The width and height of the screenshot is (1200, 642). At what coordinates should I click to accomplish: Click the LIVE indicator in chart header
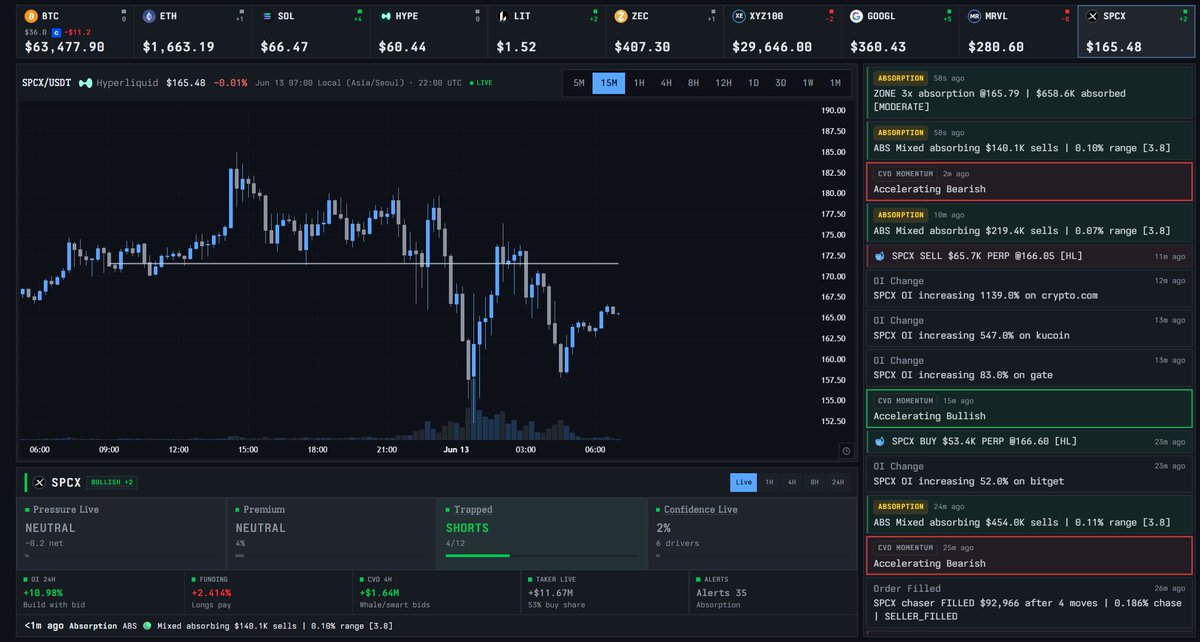tap(479, 83)
